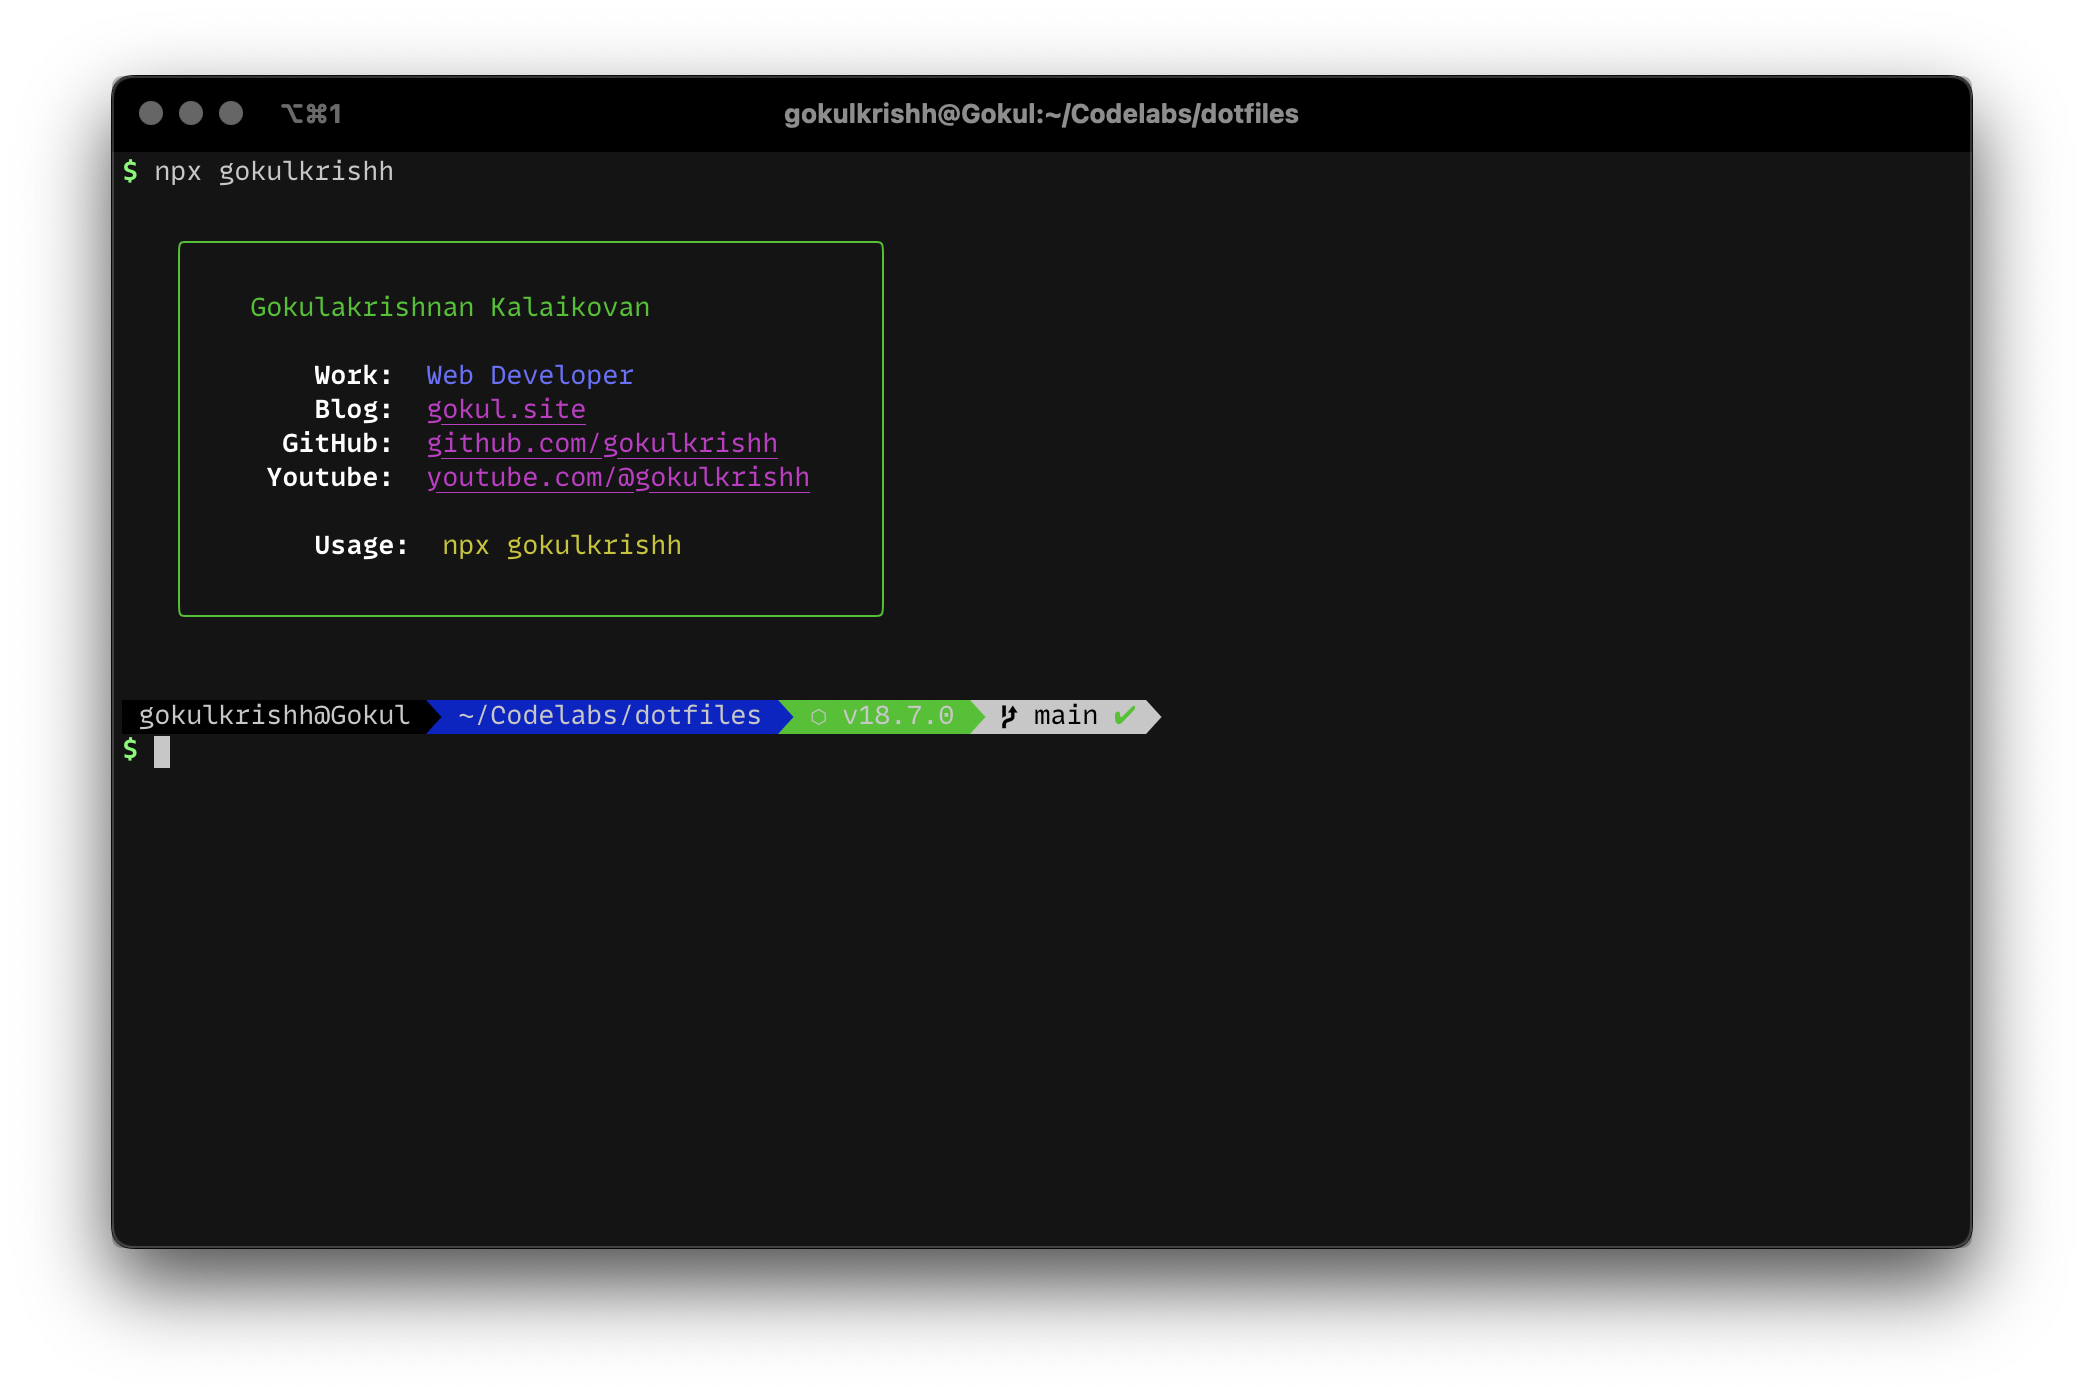Open the gokul.site blog link
Viewport: 2084px width, 1396px height.
coord(505,409)
